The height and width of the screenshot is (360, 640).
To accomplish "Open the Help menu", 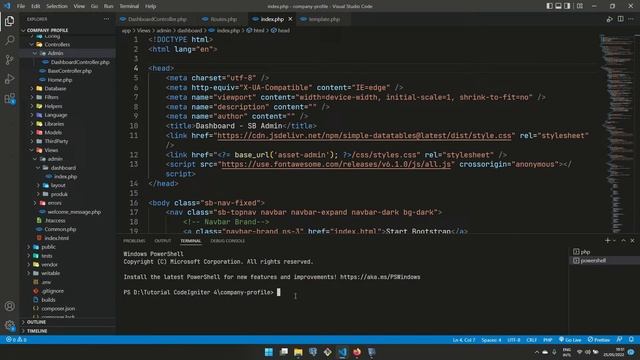I will [x=151, y=6].
